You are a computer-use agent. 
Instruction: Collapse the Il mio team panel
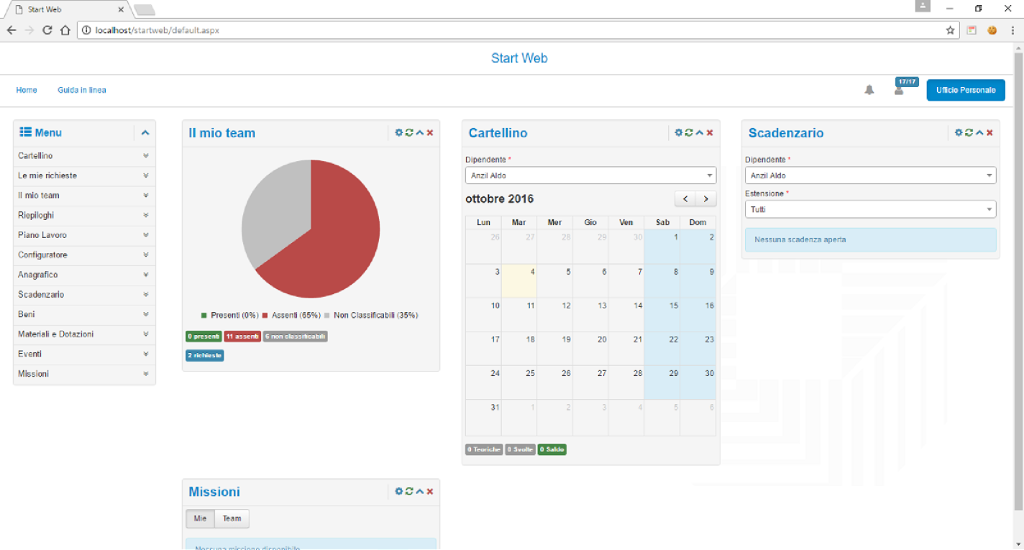coord(419,133)
